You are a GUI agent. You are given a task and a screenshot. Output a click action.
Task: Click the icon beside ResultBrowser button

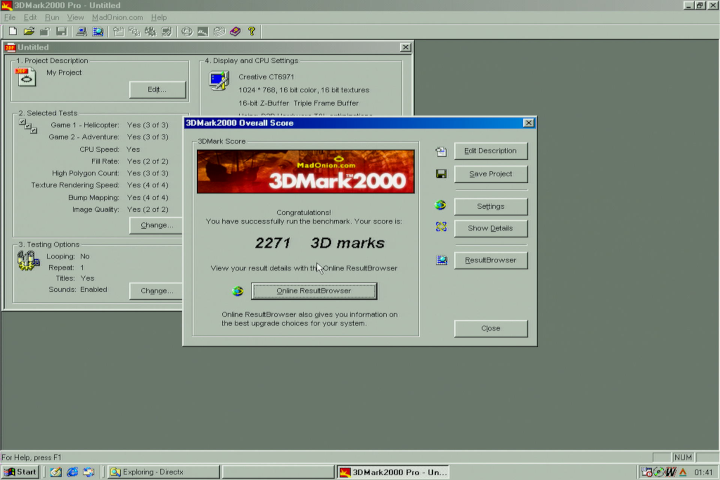click(x=441, y=260)
